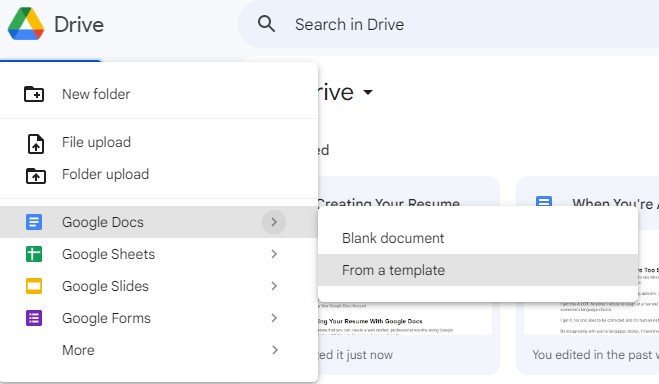Click the Drive wordmark text
This screenshot has height=384, width=659.
(x=79, y=24)
